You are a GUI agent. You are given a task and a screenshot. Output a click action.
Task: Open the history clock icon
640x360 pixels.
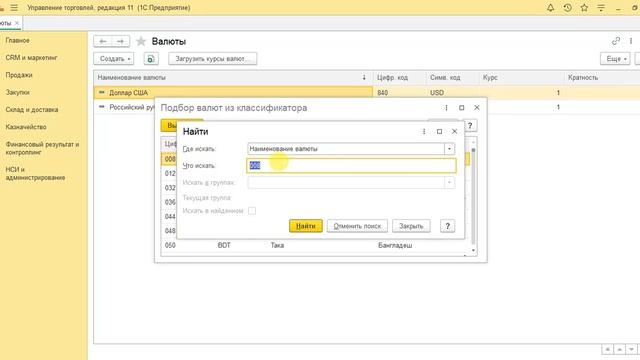point(567,7)
